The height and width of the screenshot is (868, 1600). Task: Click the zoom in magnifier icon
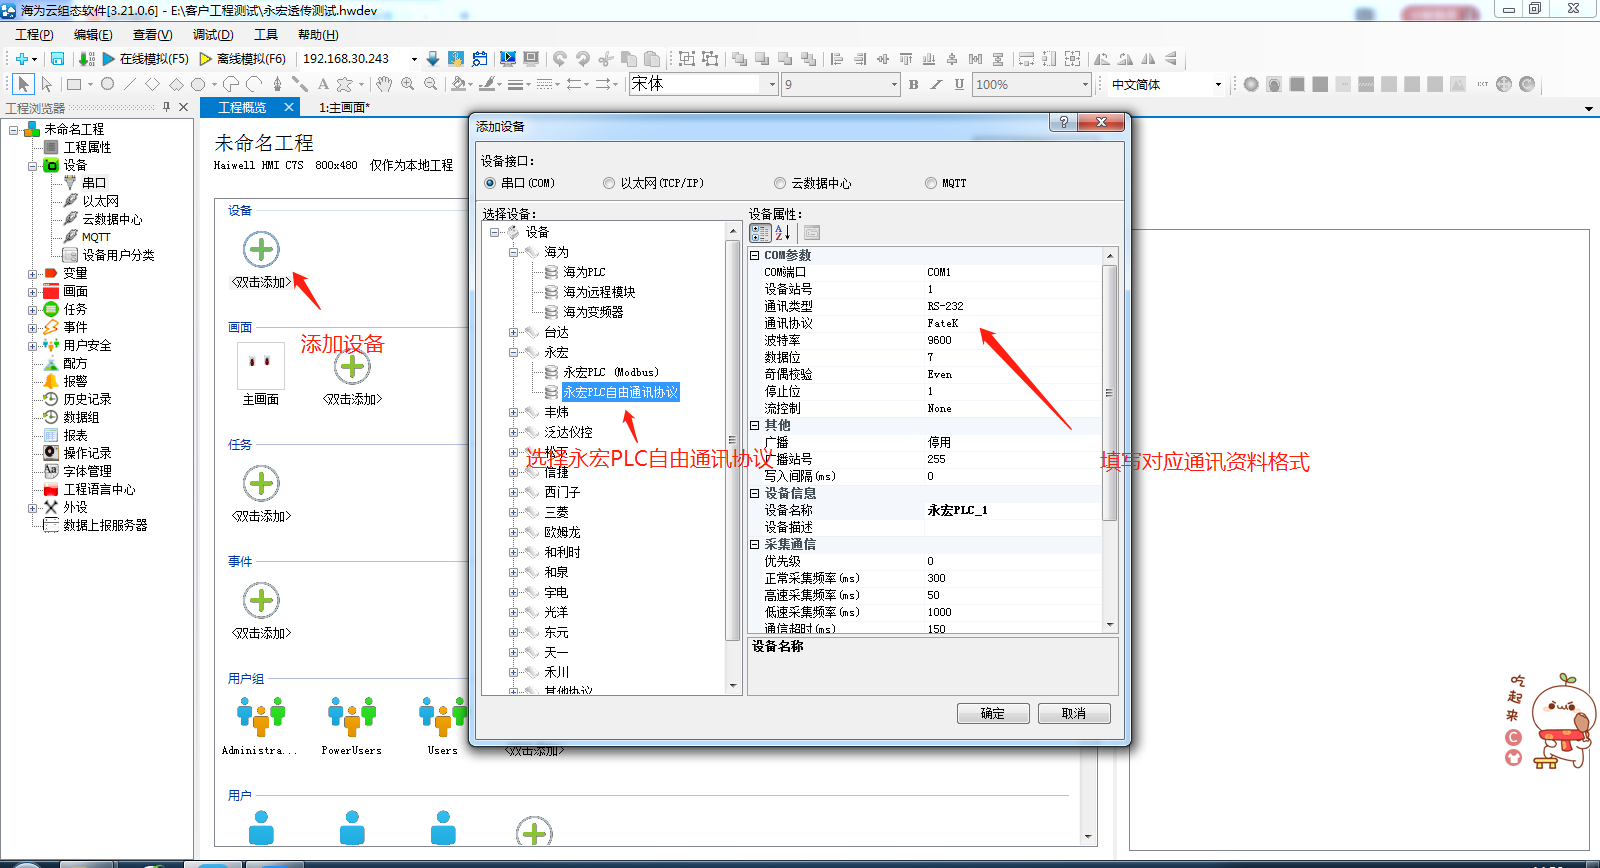click(x=408, y=84)
